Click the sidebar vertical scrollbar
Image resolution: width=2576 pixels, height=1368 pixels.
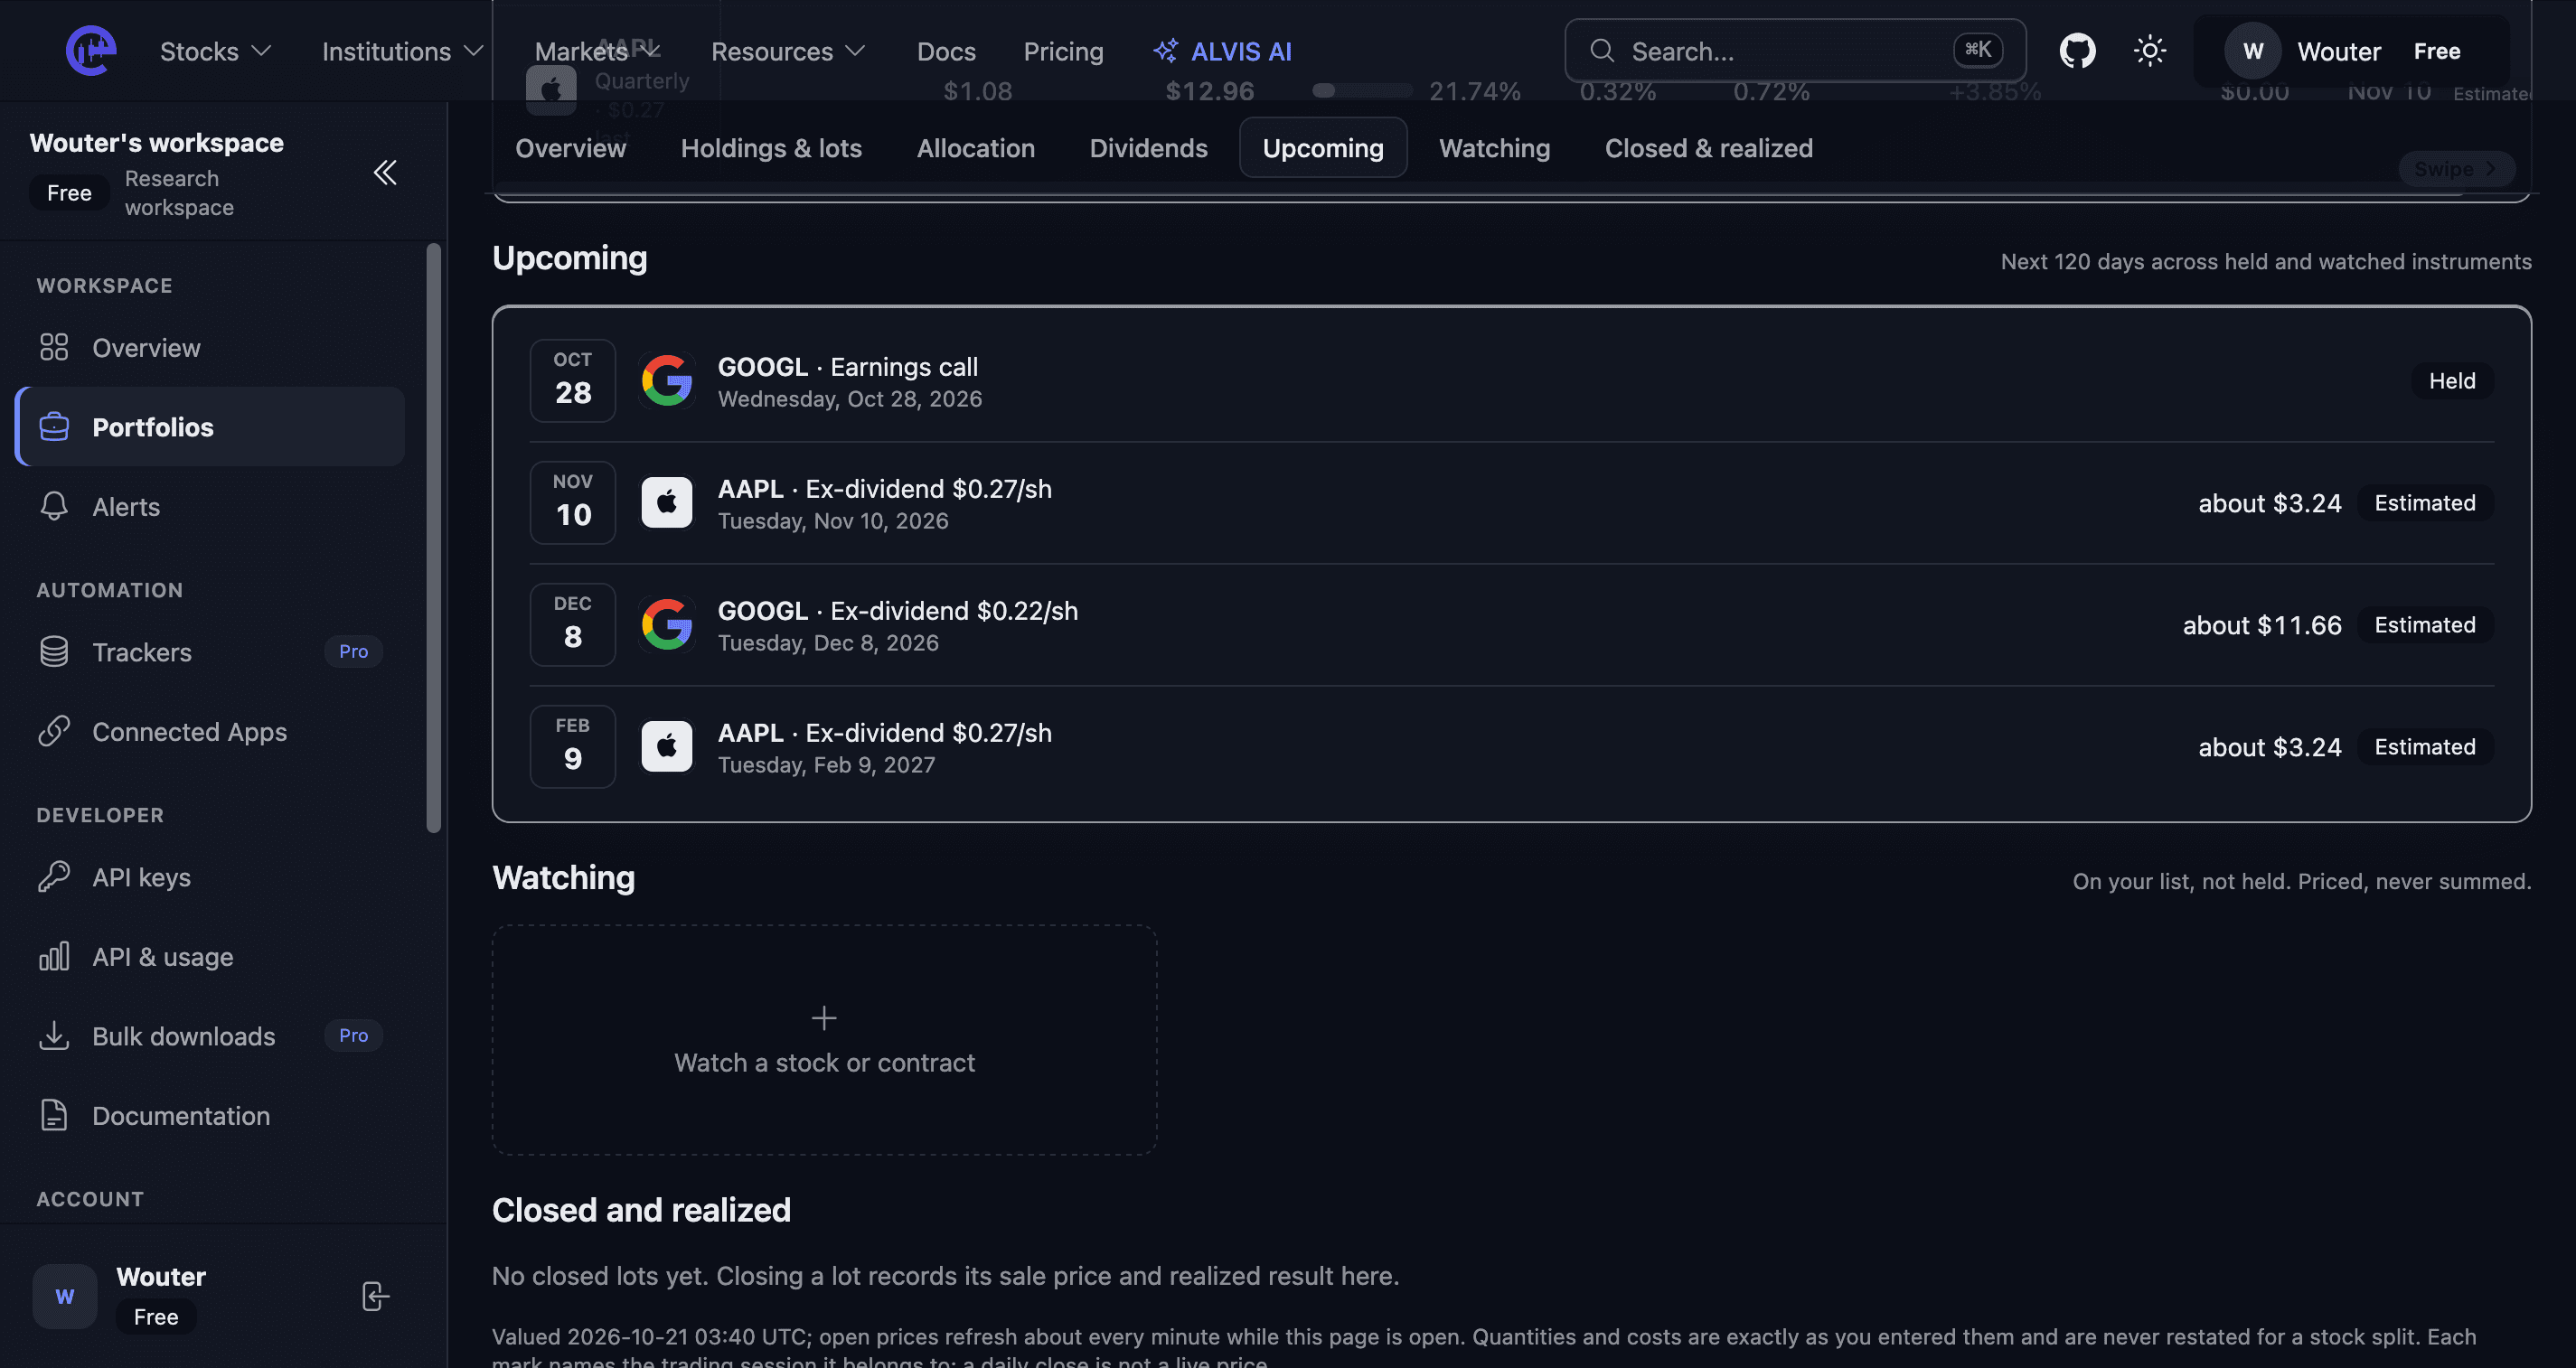coord(433,537)
